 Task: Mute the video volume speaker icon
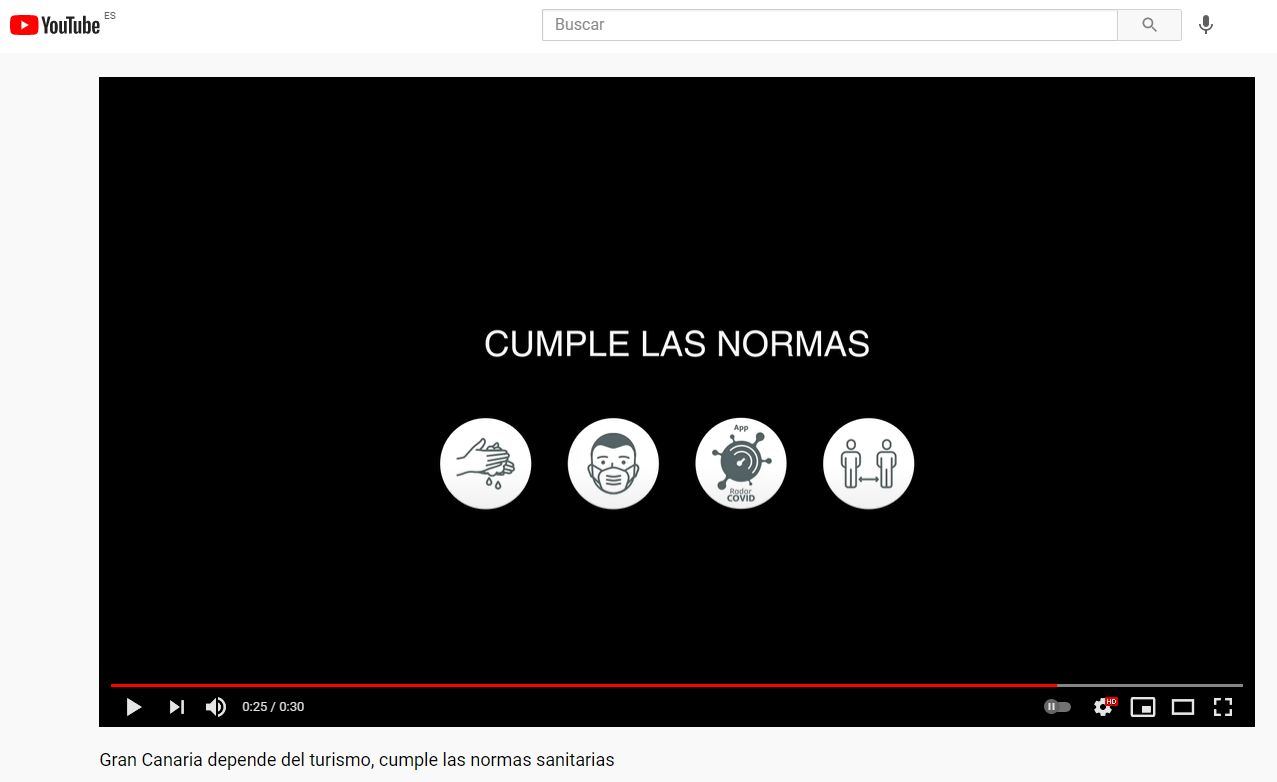216,707
